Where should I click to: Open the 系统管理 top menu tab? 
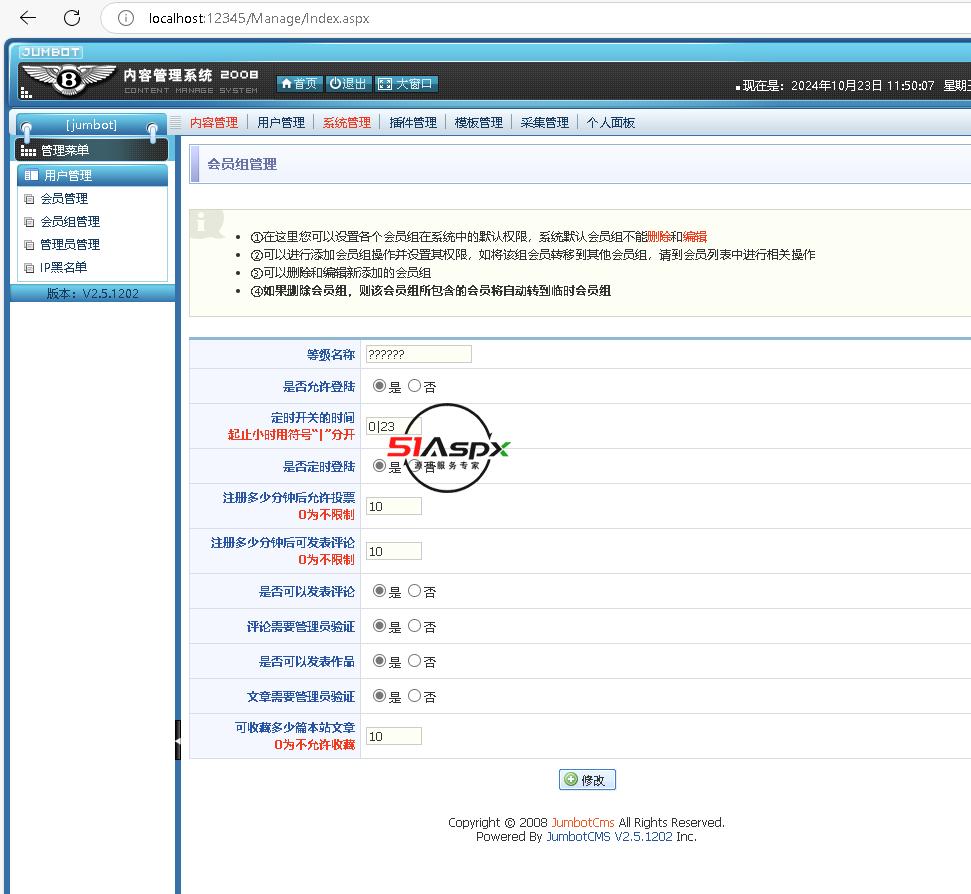coord(346,123)
